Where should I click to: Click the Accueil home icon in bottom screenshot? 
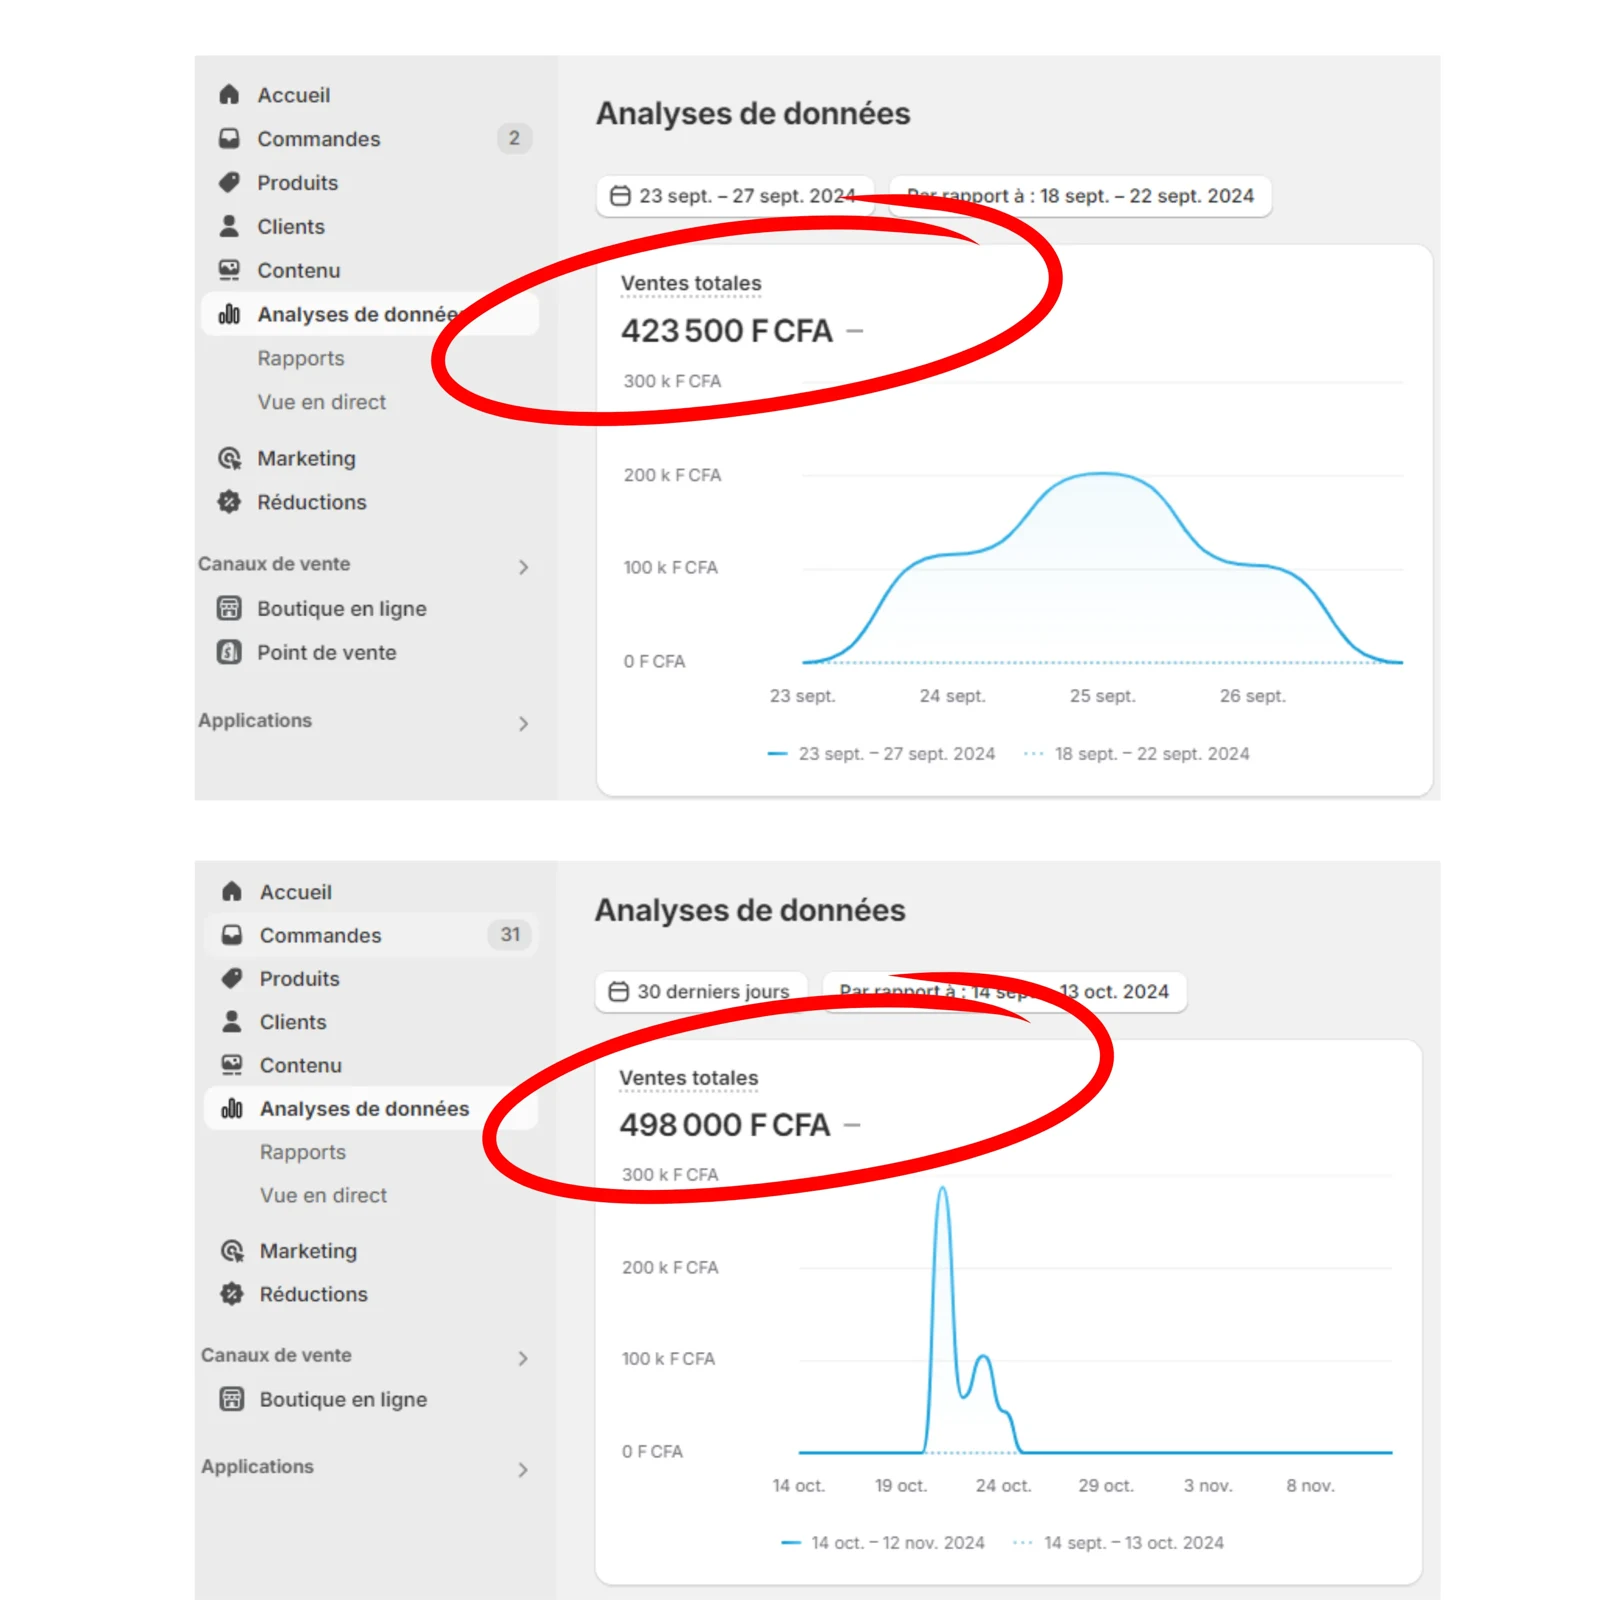click(232, 891)
